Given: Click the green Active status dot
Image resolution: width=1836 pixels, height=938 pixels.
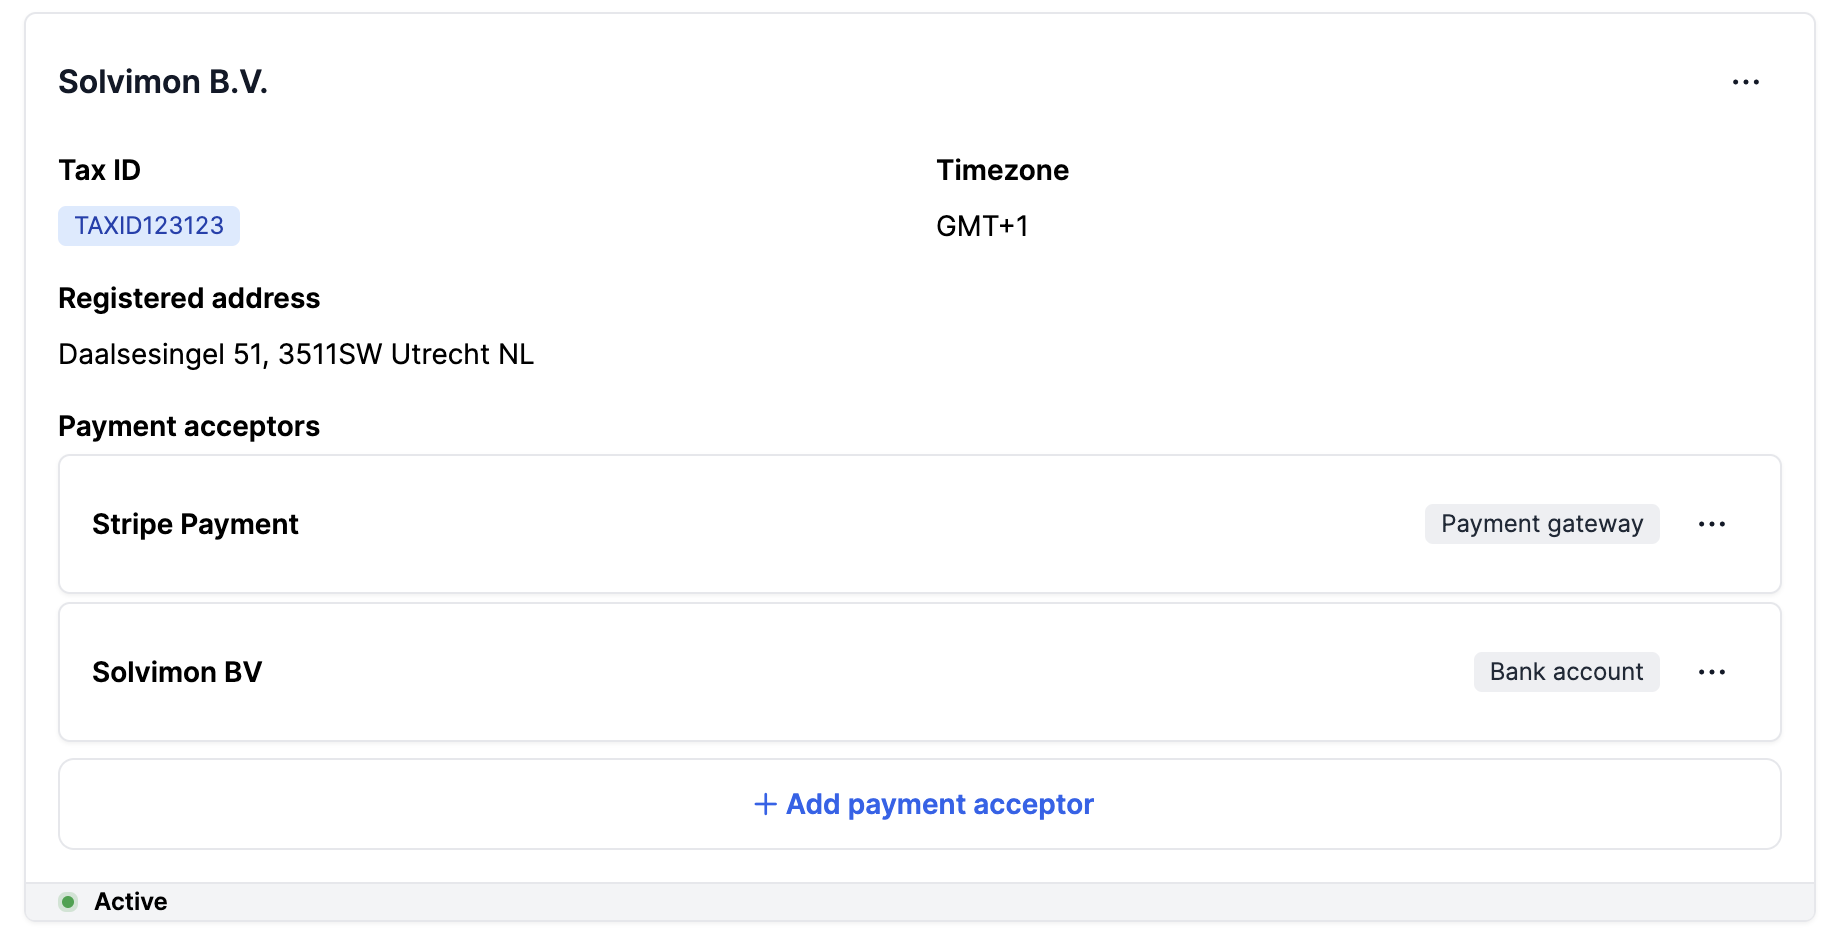Looking at the screenshot, I should click(x=68, y=902).
